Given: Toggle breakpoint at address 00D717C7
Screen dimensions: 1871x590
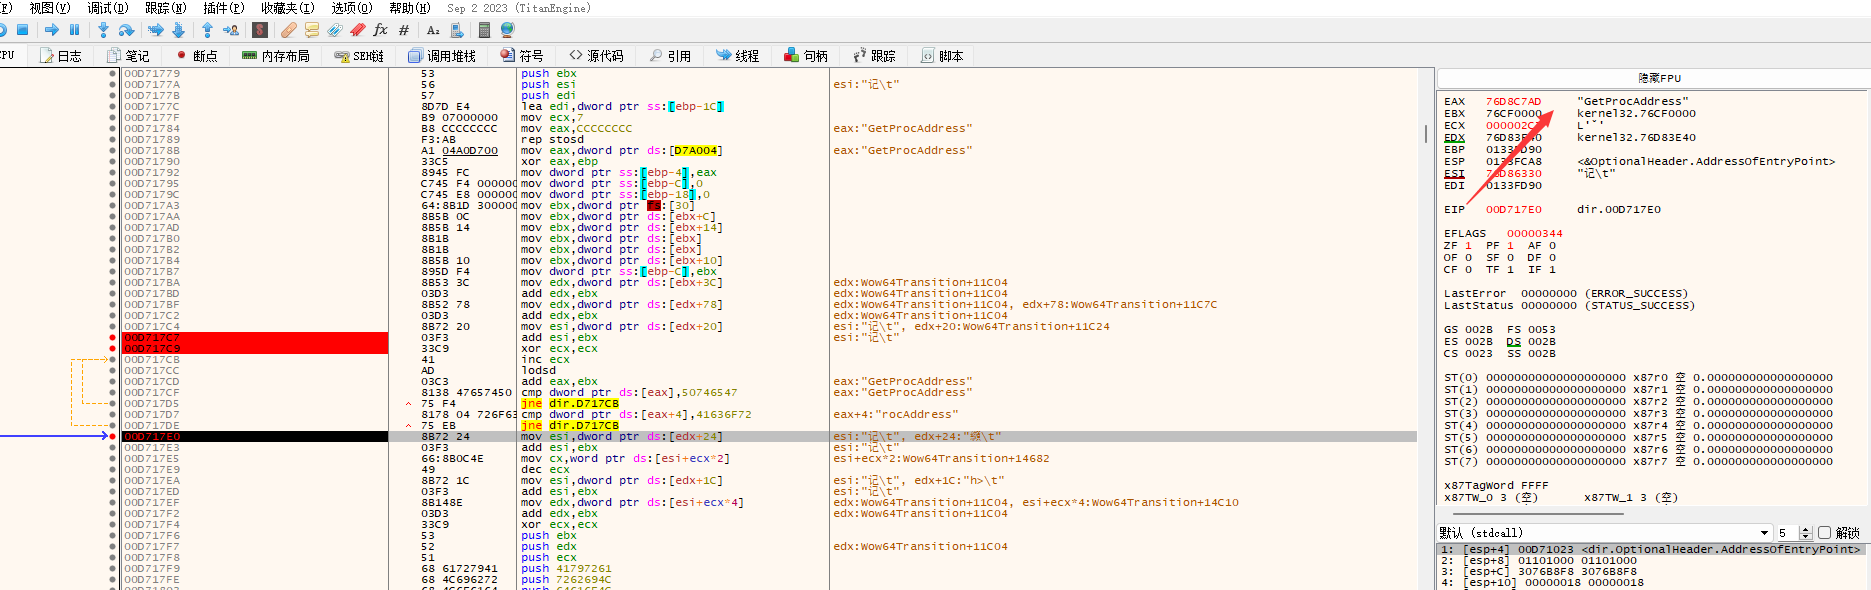Looking at the screenshot, I should pos(112,338).
